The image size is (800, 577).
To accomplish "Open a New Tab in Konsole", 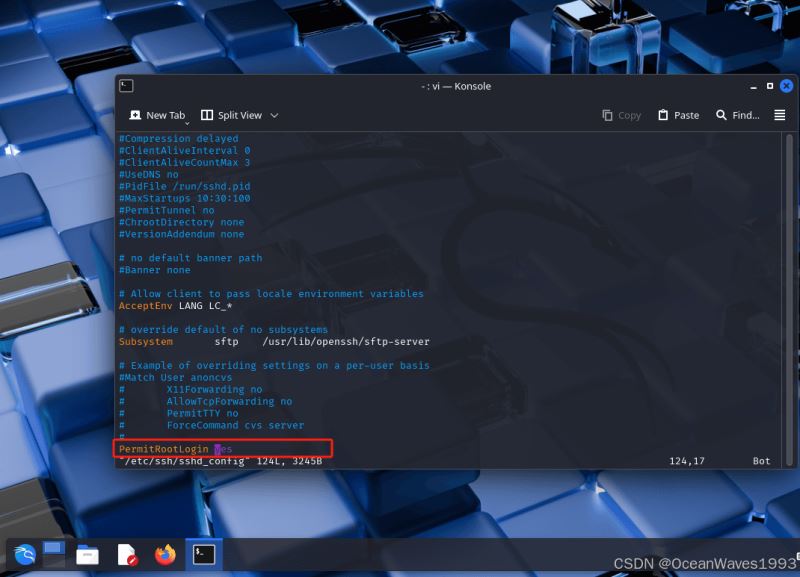I will click(157, 115).
